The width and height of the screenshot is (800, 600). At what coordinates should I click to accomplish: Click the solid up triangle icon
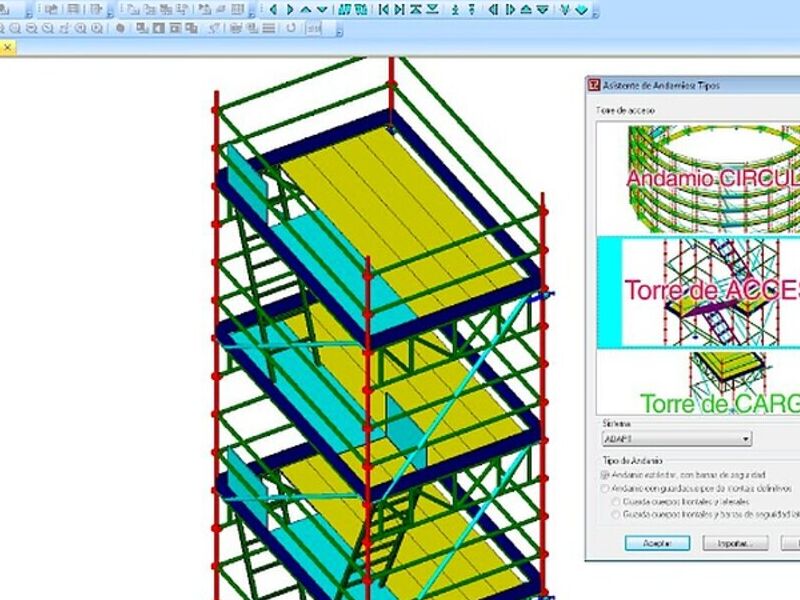[526, 9]
